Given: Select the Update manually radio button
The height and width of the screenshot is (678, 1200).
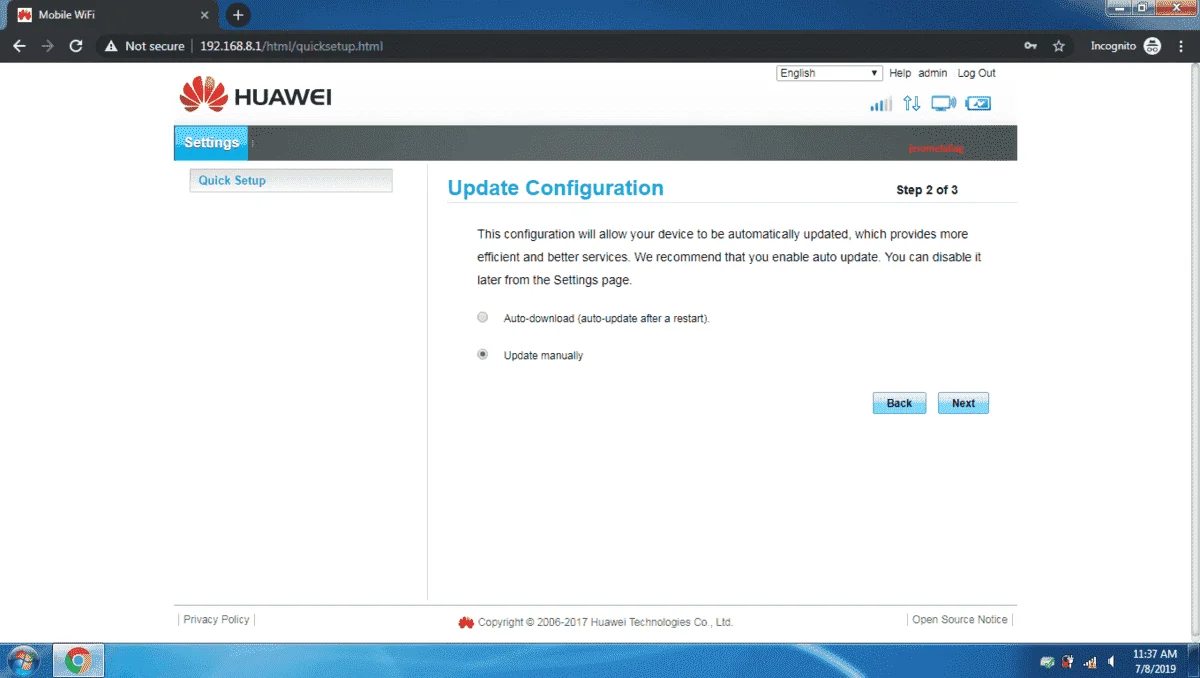Looking at the screenshot, I should tap(483, 354).
